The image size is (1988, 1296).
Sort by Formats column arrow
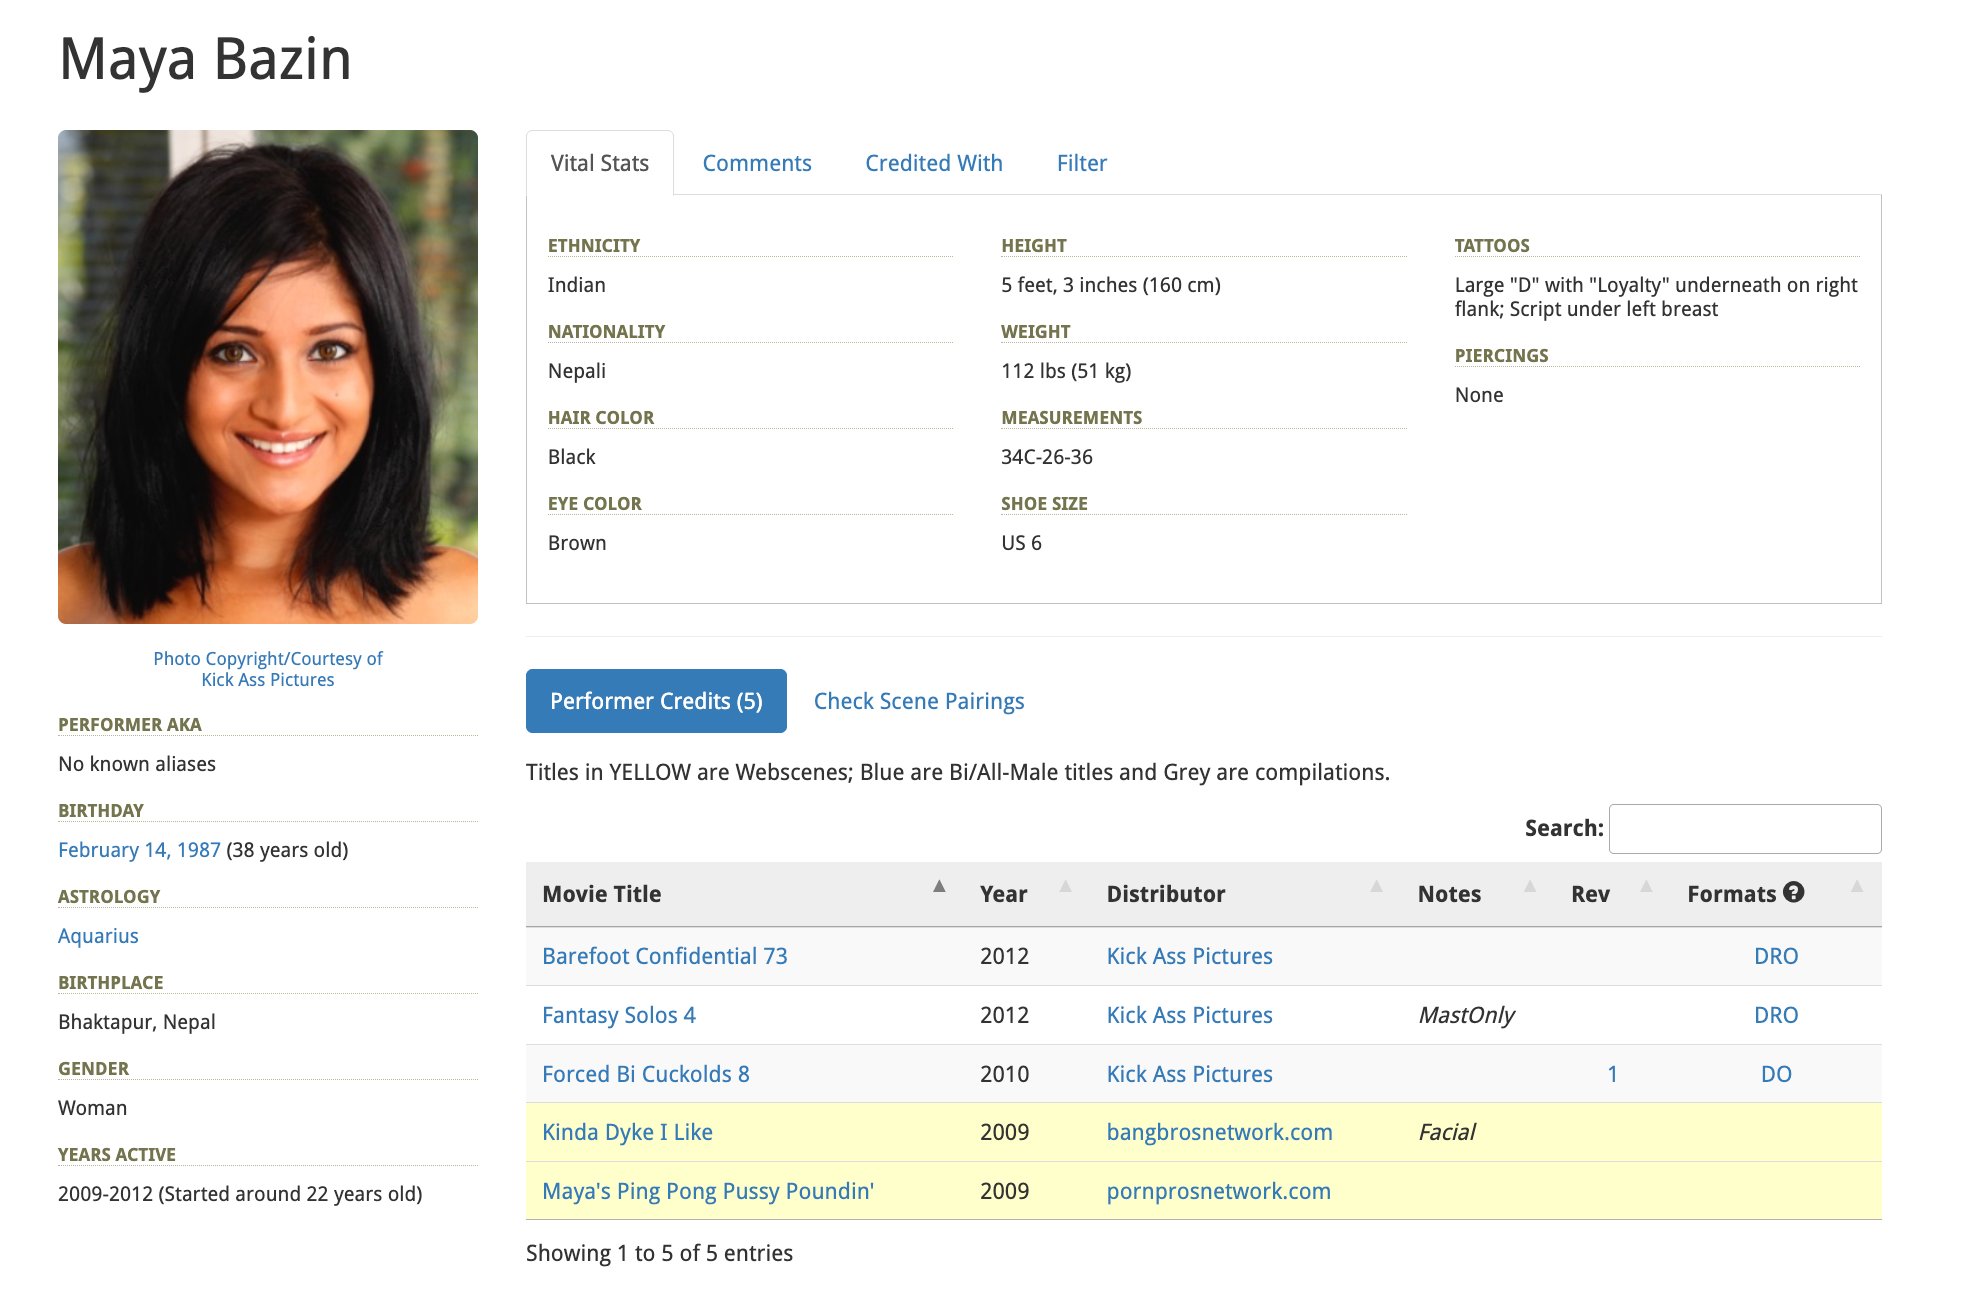pos(1856,886)
